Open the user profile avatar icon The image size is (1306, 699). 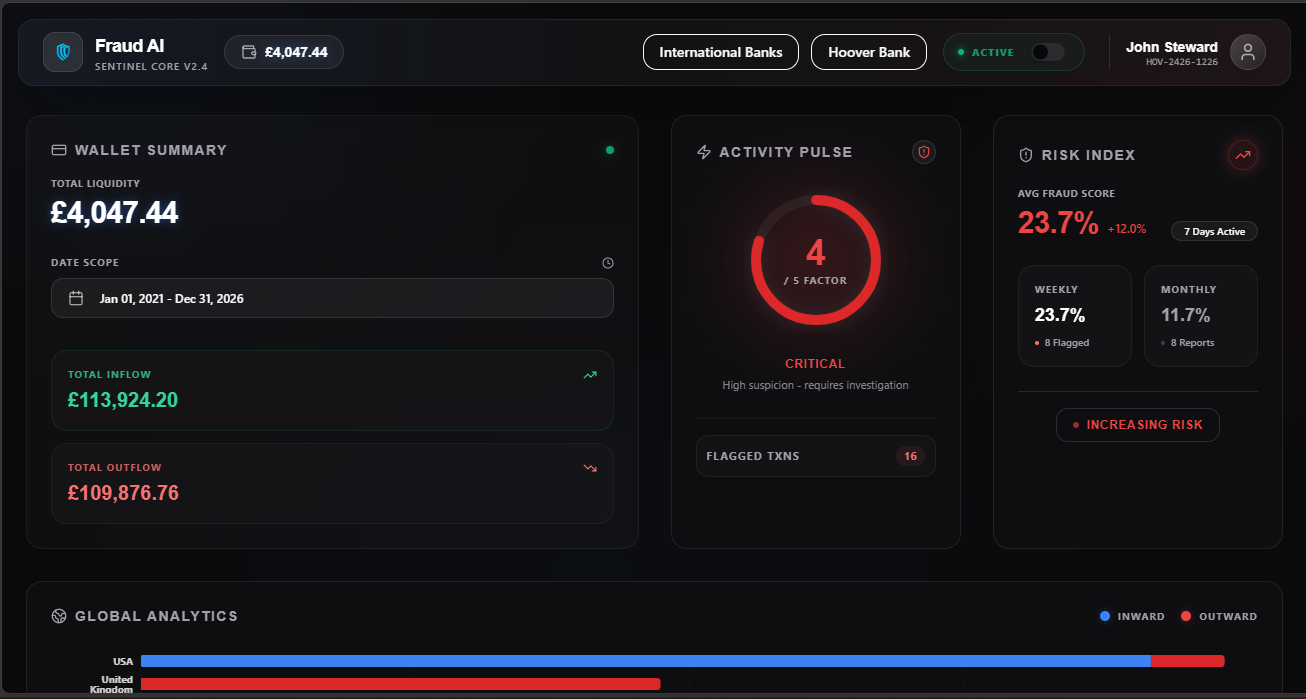pyautogui.click(x=1248, y=52)
